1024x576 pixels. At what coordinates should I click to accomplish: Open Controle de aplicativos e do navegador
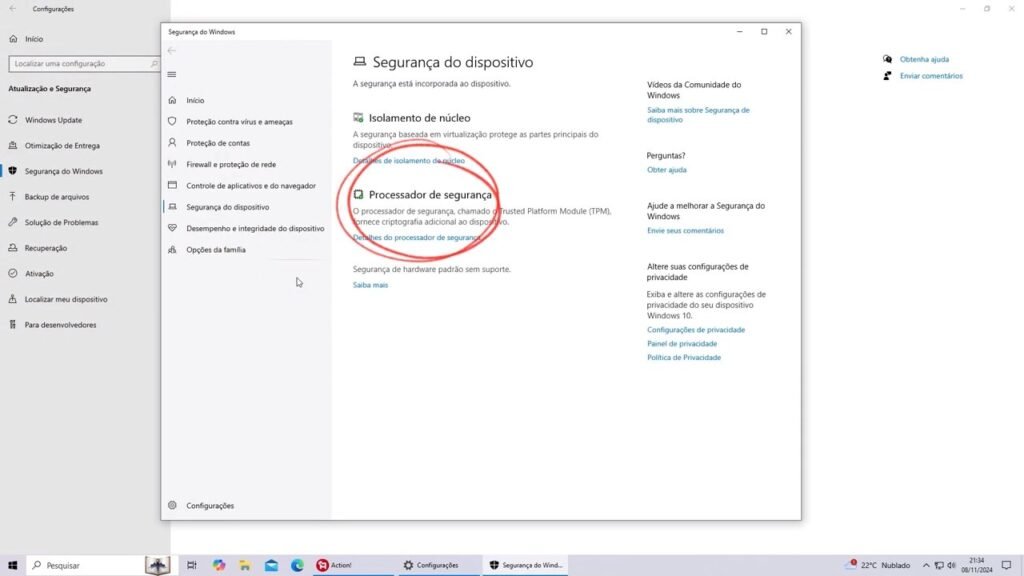251,185
